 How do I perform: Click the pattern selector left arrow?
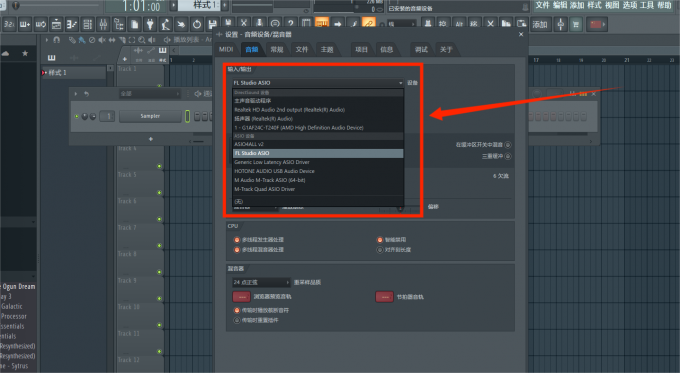(x=173, y=5)
